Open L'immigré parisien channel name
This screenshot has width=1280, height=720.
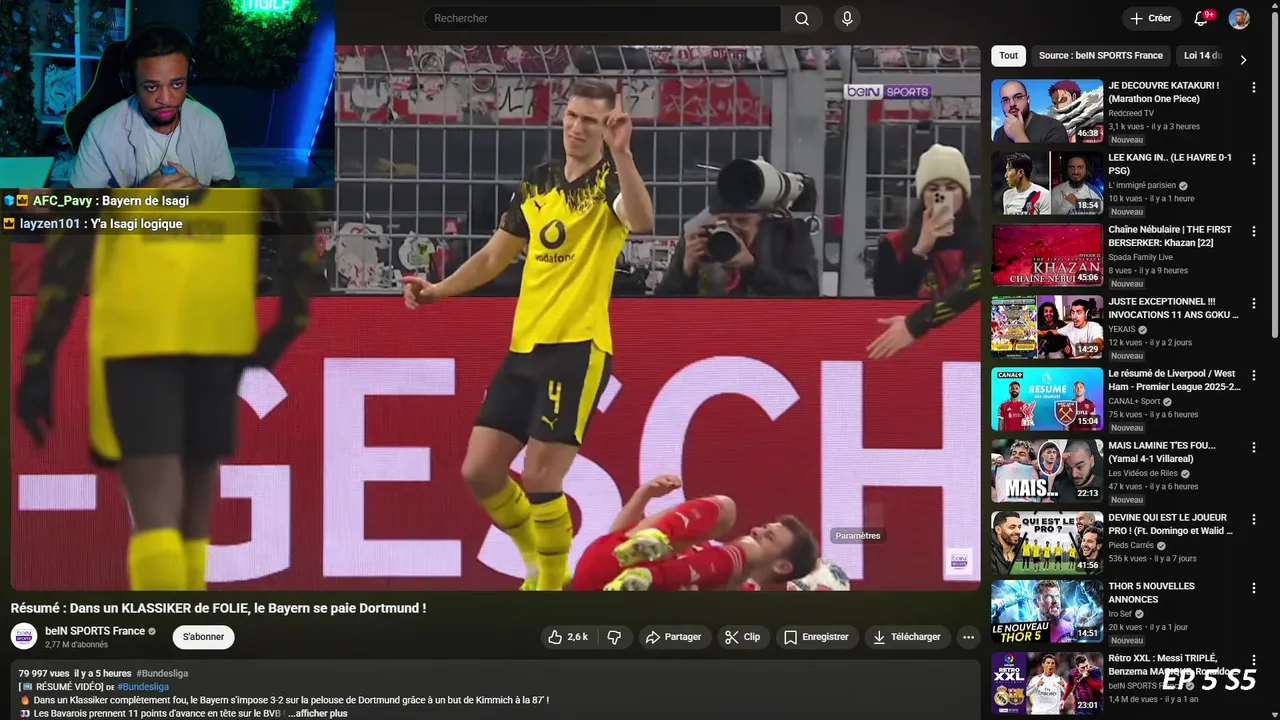click(1142, 185)
